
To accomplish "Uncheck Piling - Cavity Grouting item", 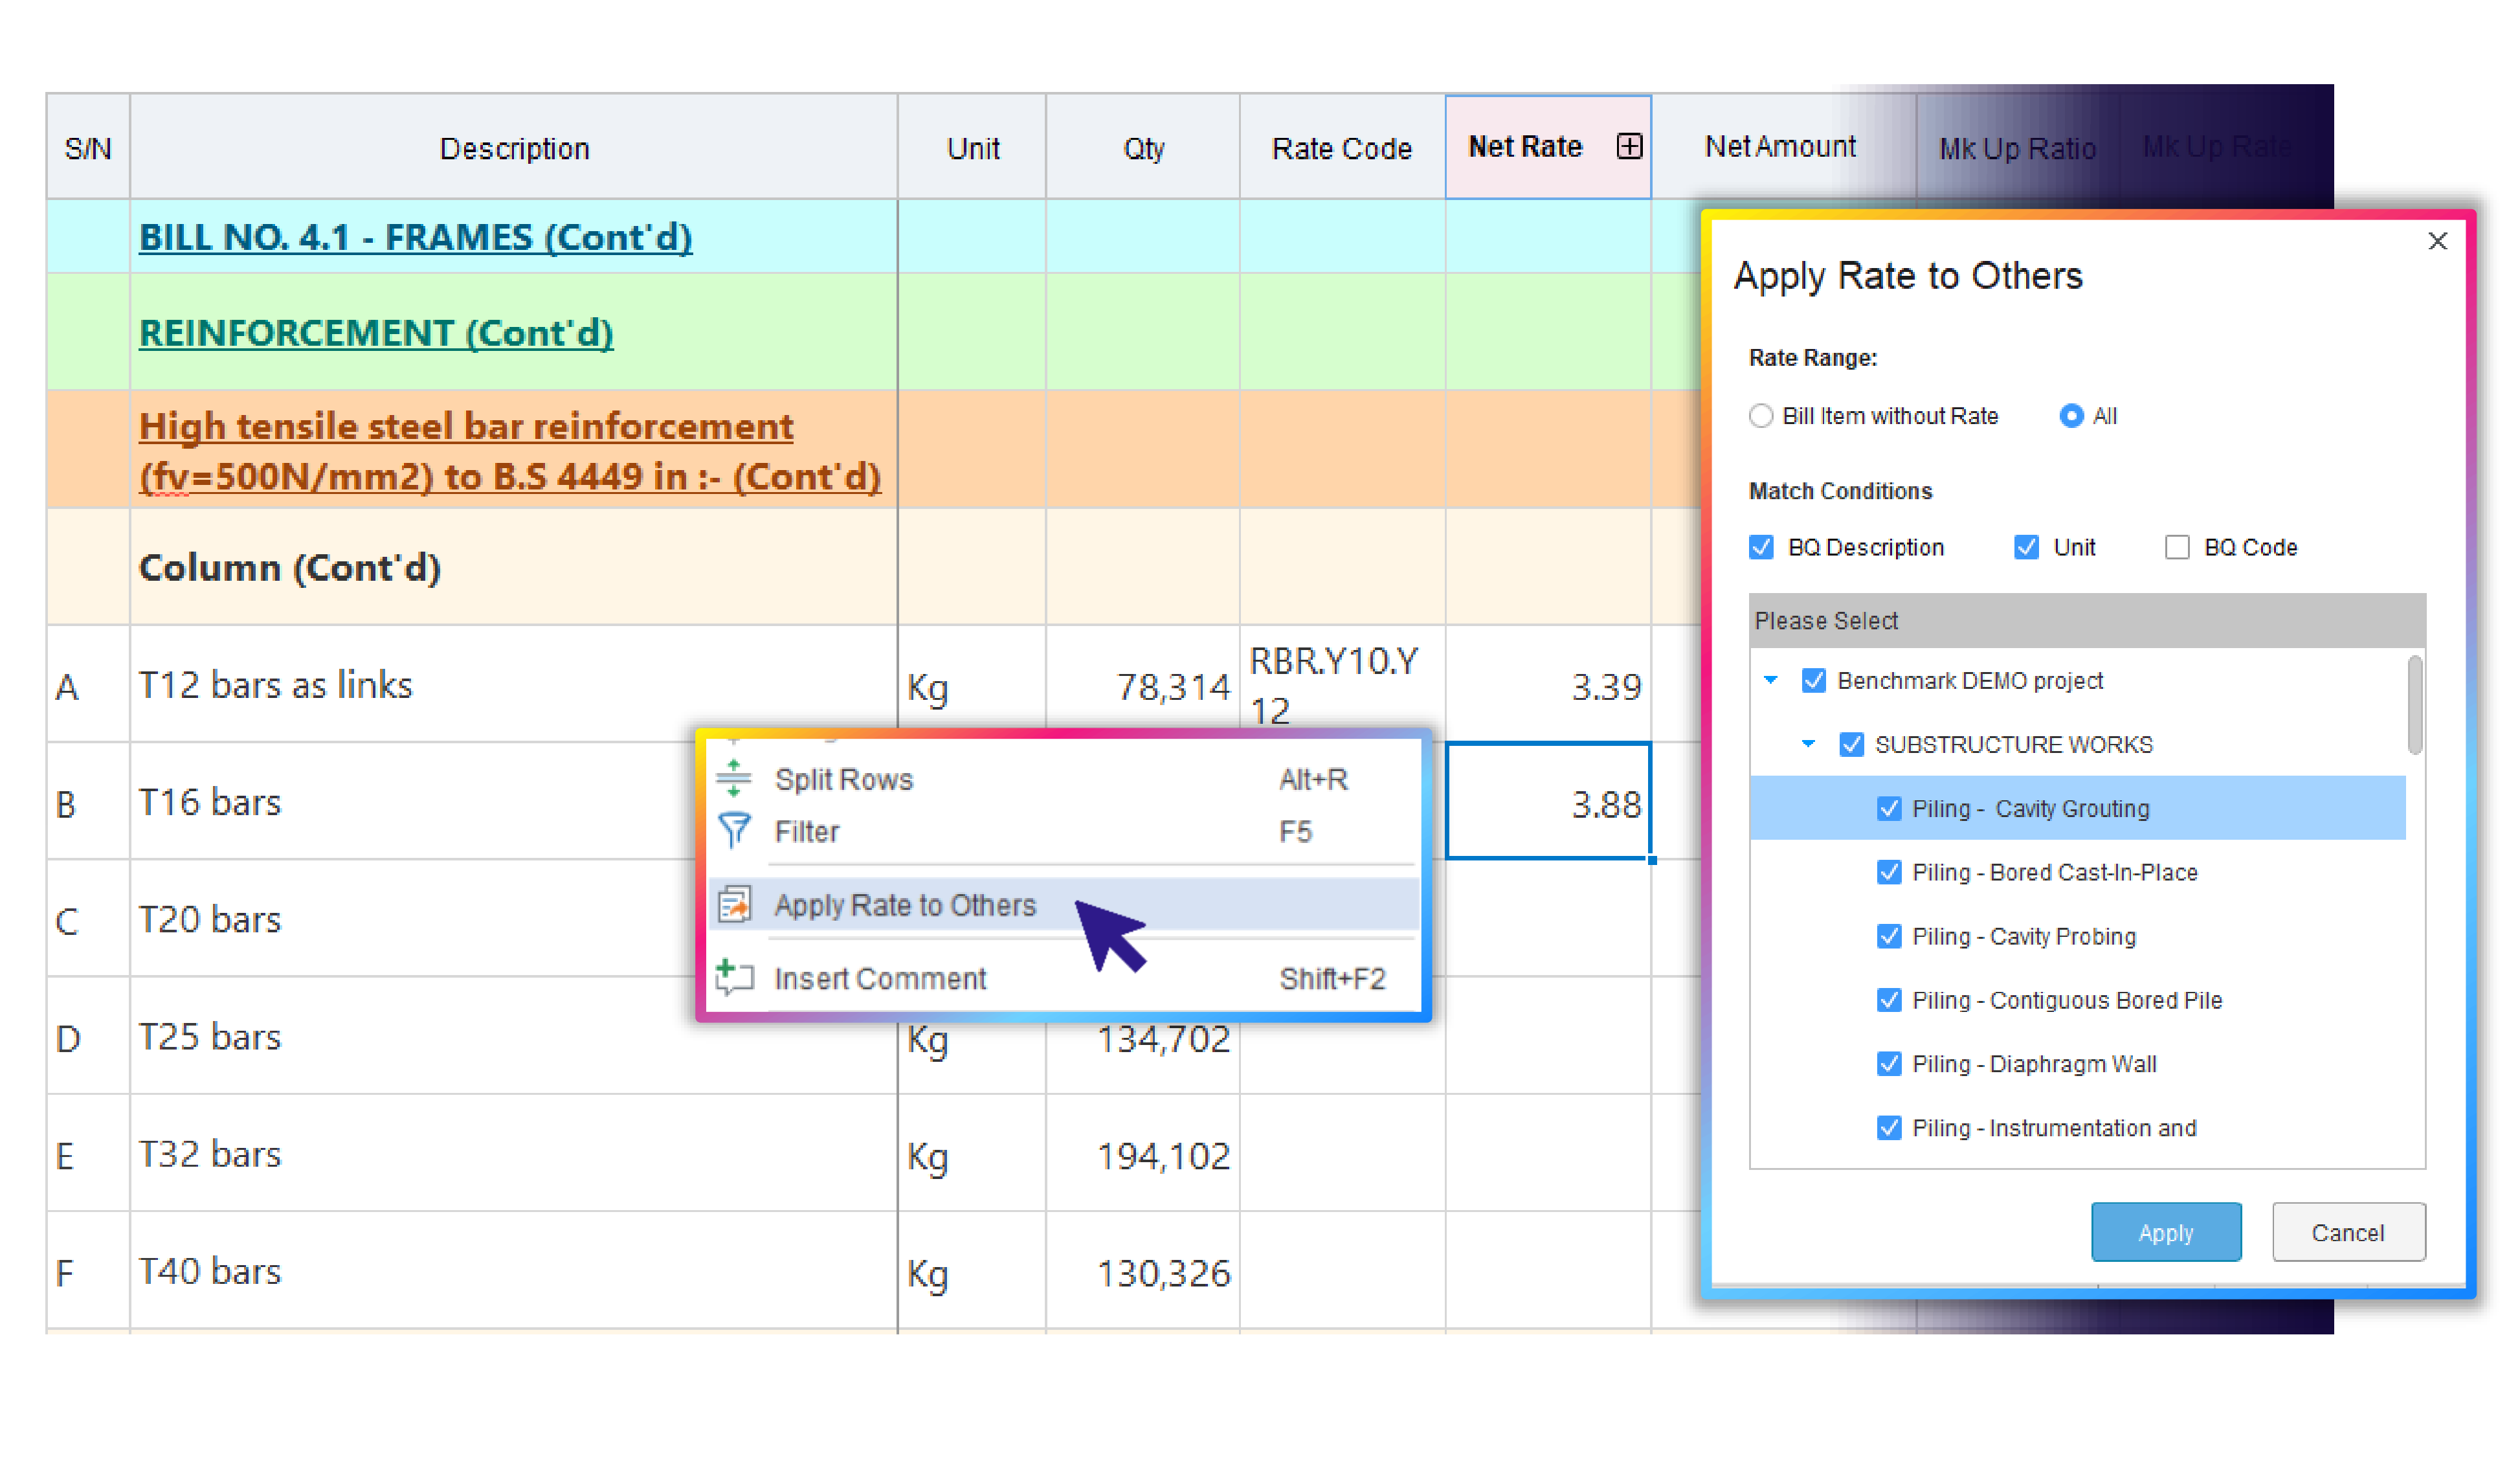I will (1888, 808).
